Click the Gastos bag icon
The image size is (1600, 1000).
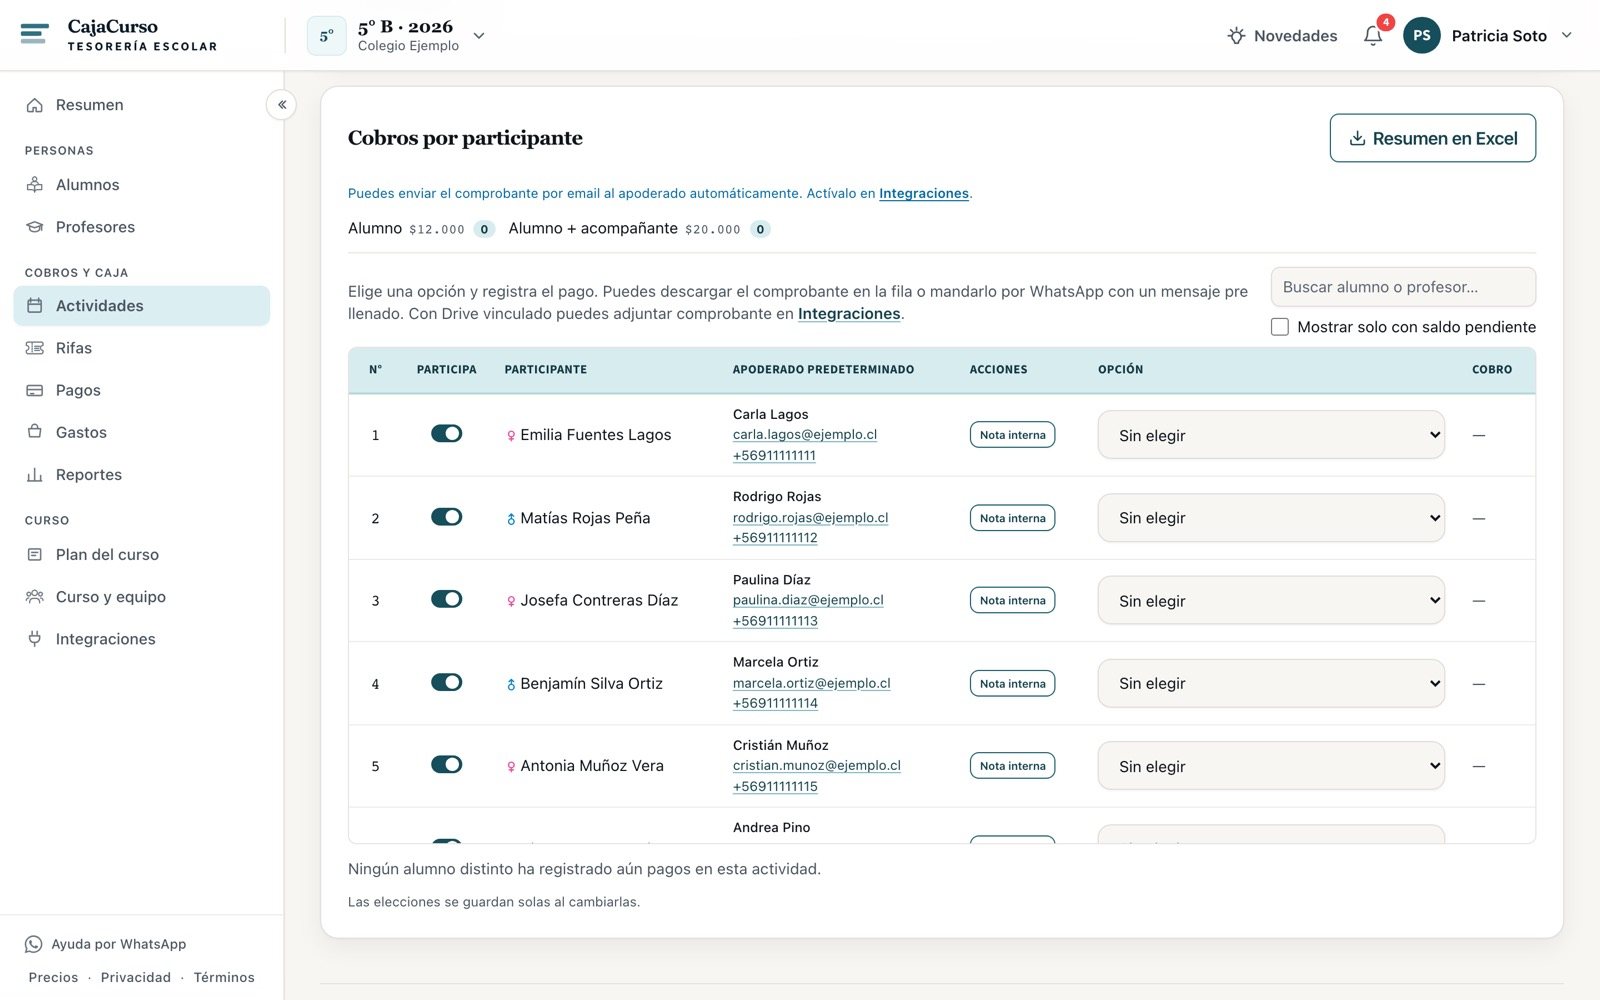click(35, 432)
